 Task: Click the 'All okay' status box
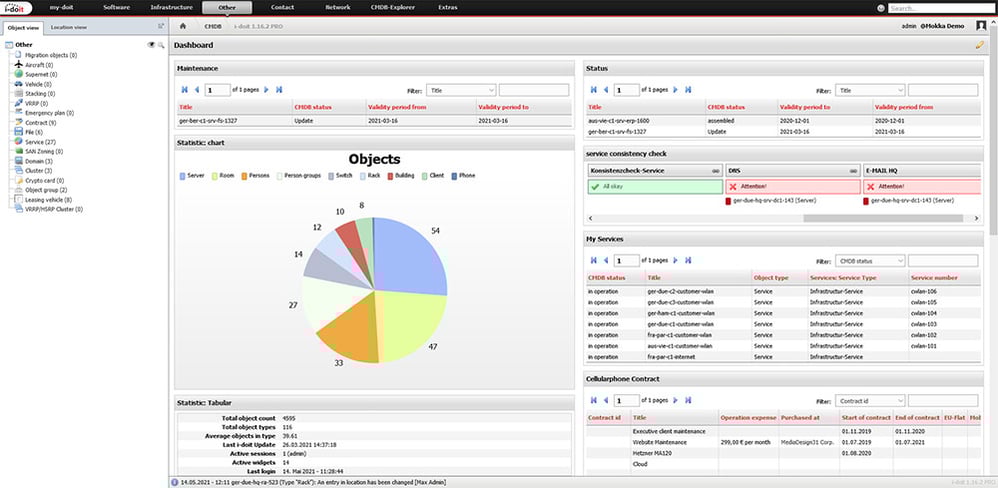[x=654, y=187]
